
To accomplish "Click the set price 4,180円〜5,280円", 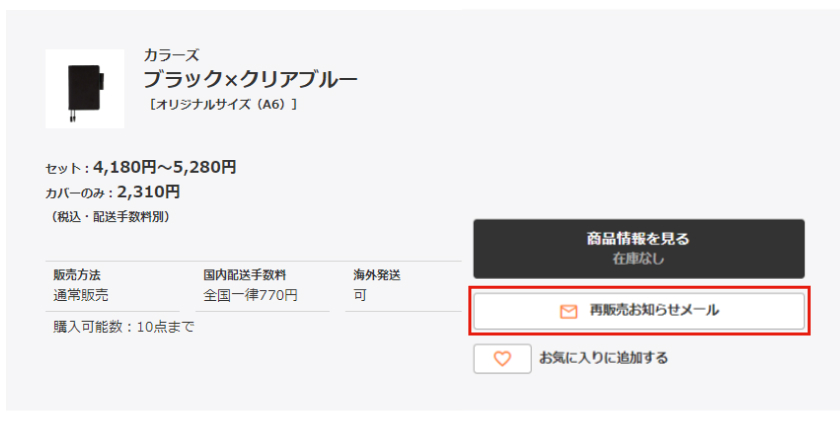I will click(164, 167).
